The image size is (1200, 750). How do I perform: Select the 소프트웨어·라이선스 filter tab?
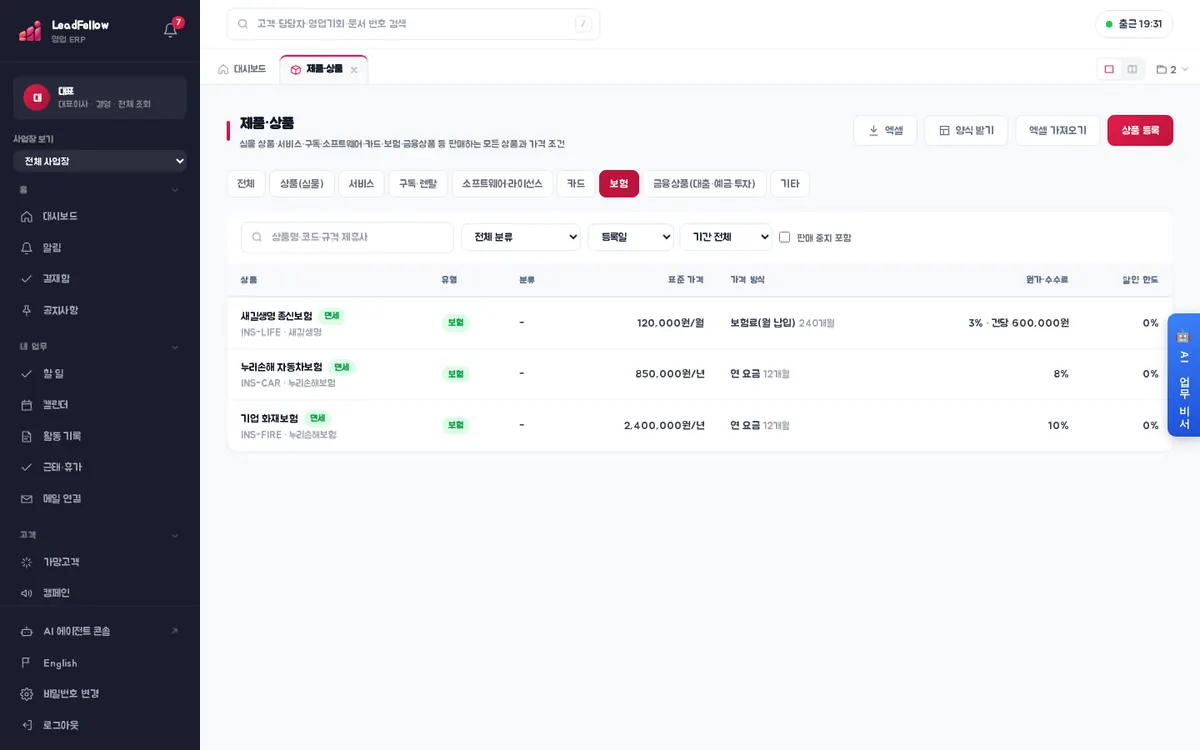502,184
